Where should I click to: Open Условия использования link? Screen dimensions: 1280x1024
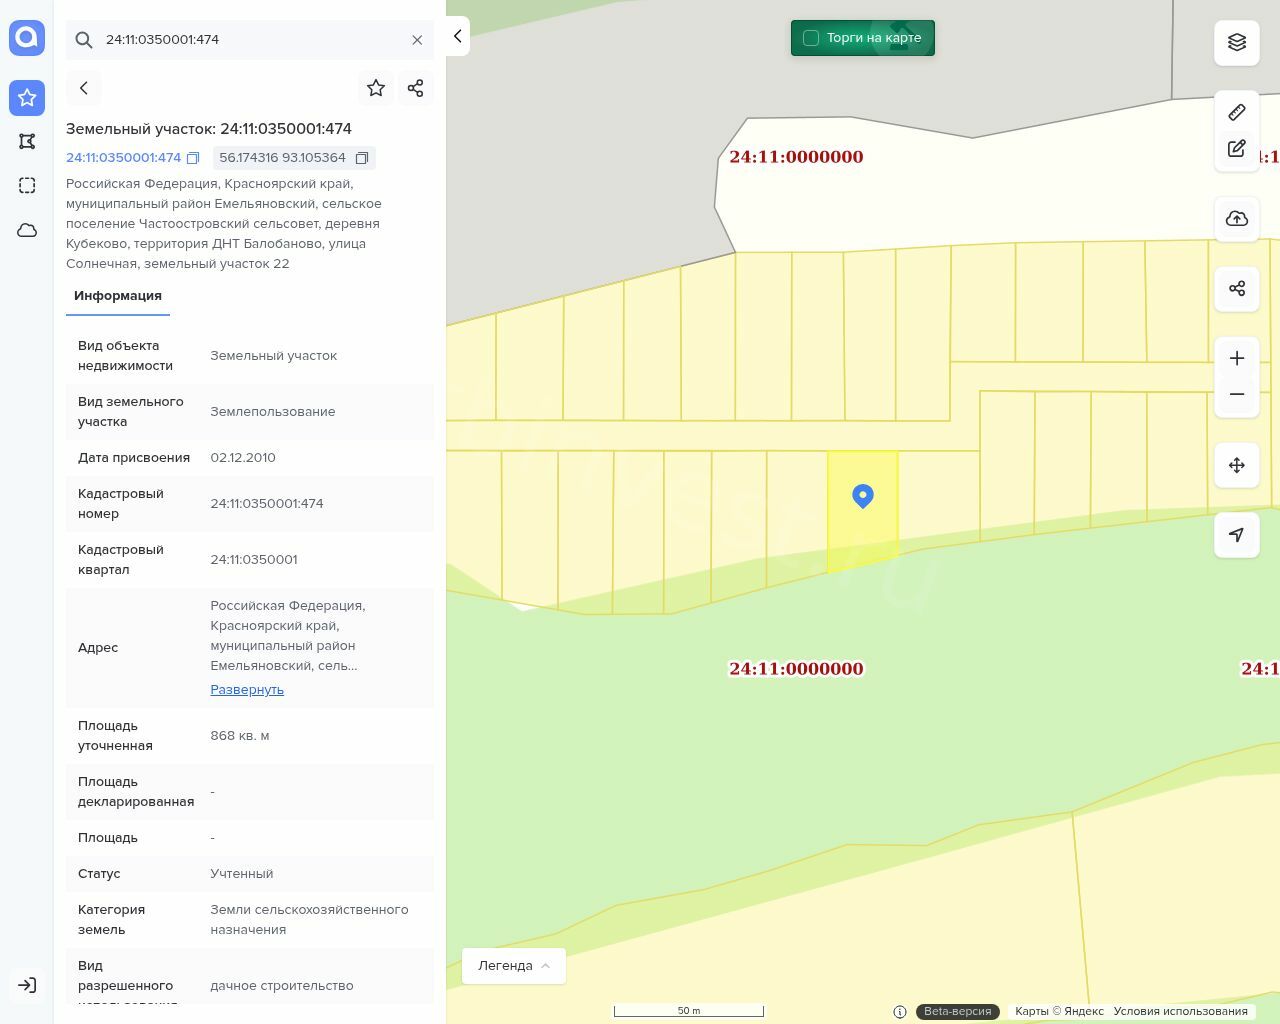(1180, 1011)
